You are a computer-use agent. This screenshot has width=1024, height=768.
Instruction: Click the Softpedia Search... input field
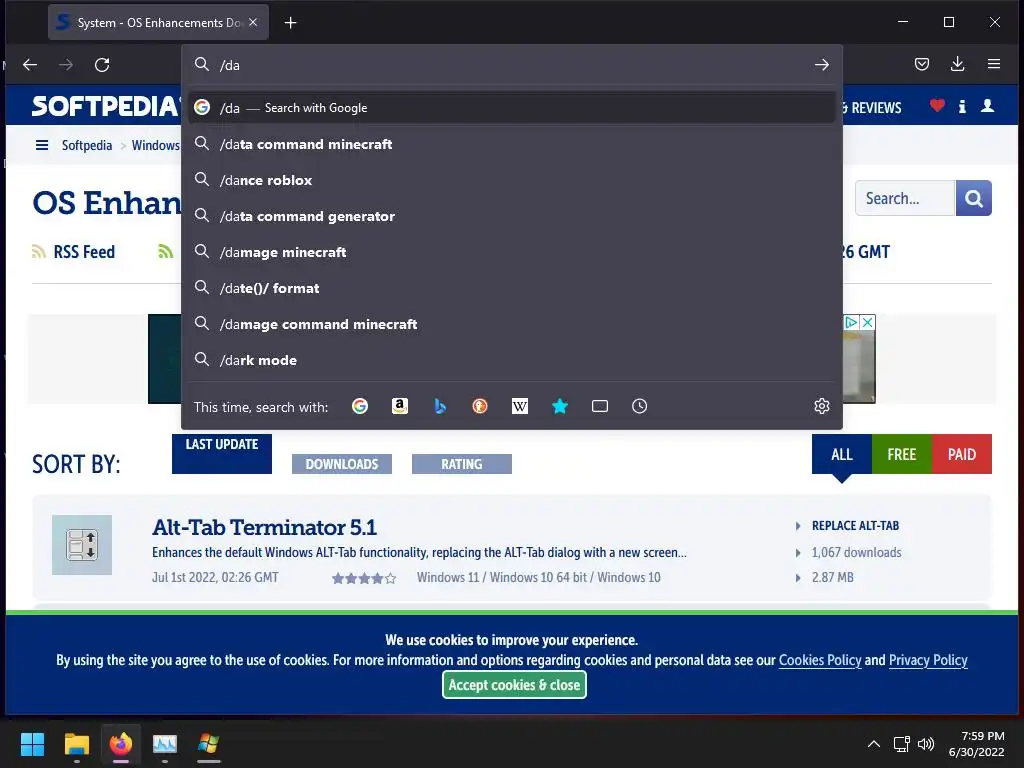(904, 198)
